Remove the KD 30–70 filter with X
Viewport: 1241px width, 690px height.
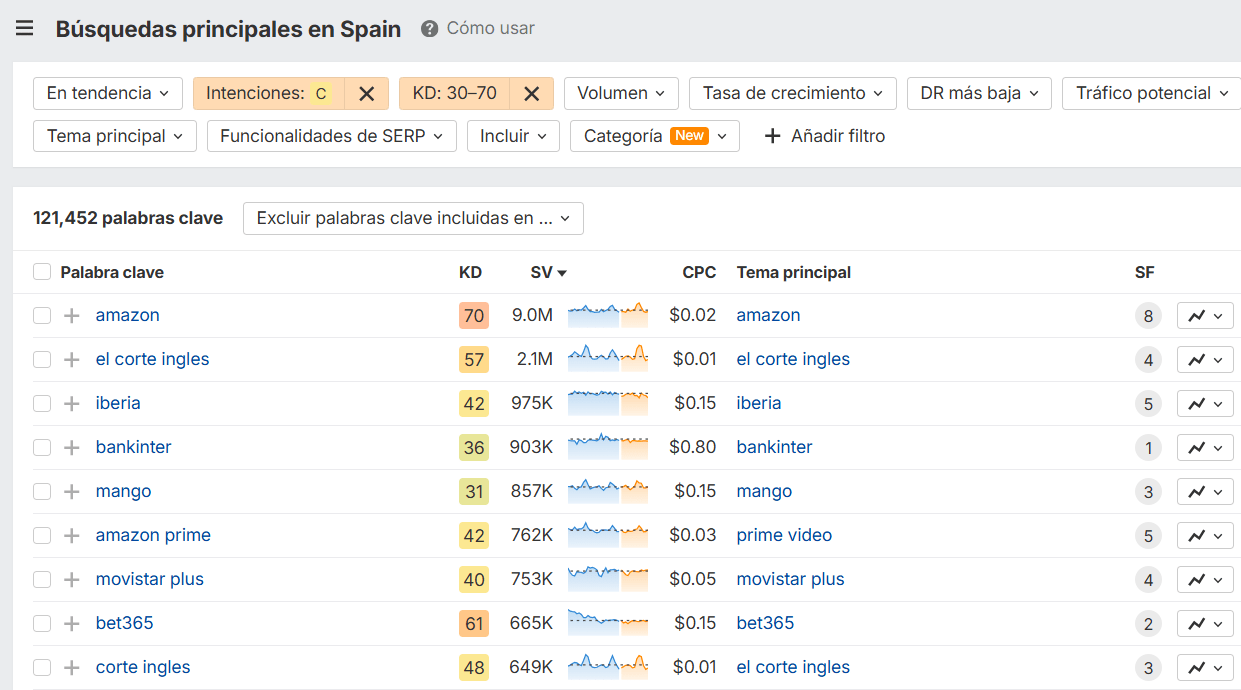pyautogui.click(x=532, y=93)
